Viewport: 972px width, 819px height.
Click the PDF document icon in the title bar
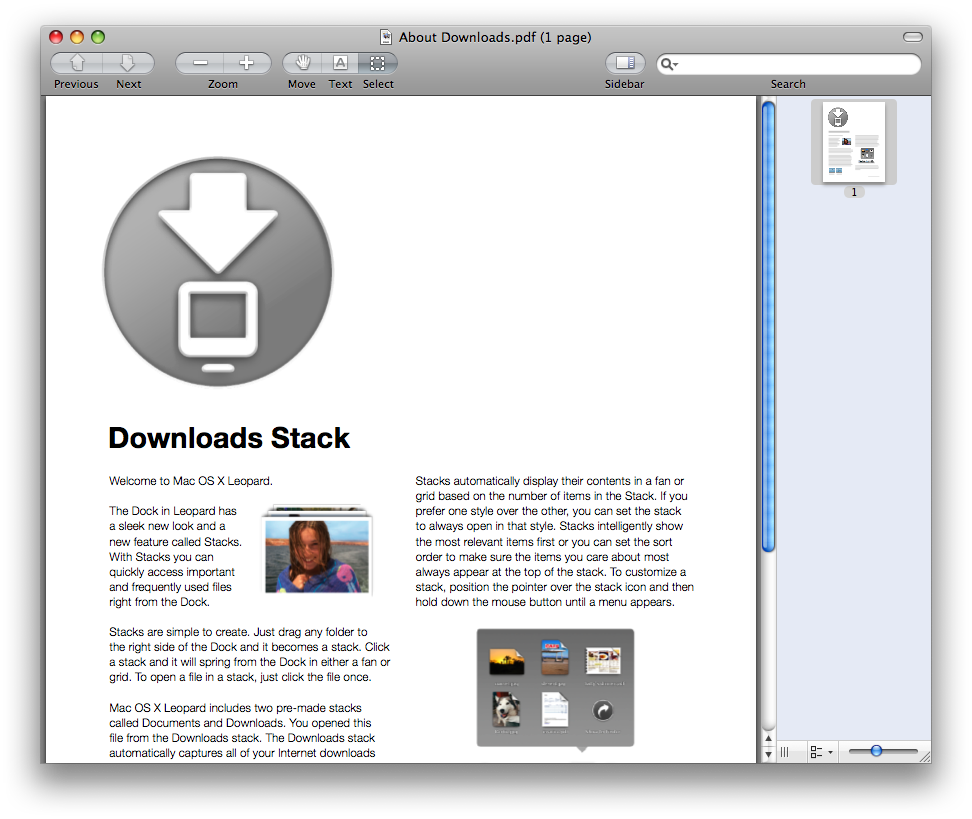(x=386, y=37)
